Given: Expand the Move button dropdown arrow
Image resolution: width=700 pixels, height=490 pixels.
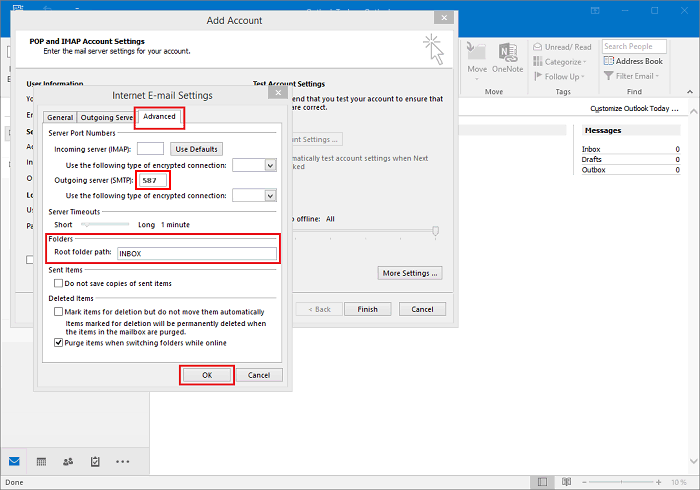Looking at the screenshot, I should (x=477, y=79).
